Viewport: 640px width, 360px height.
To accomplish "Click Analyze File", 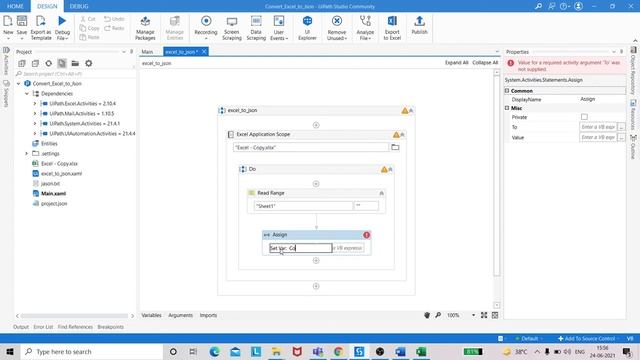I will (x=365, y=28).
